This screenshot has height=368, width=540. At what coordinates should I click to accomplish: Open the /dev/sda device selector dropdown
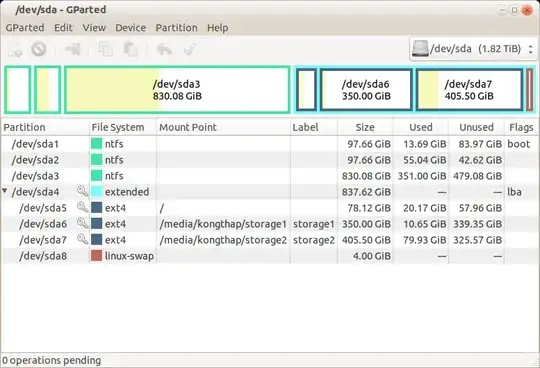[x=473, y=49]
